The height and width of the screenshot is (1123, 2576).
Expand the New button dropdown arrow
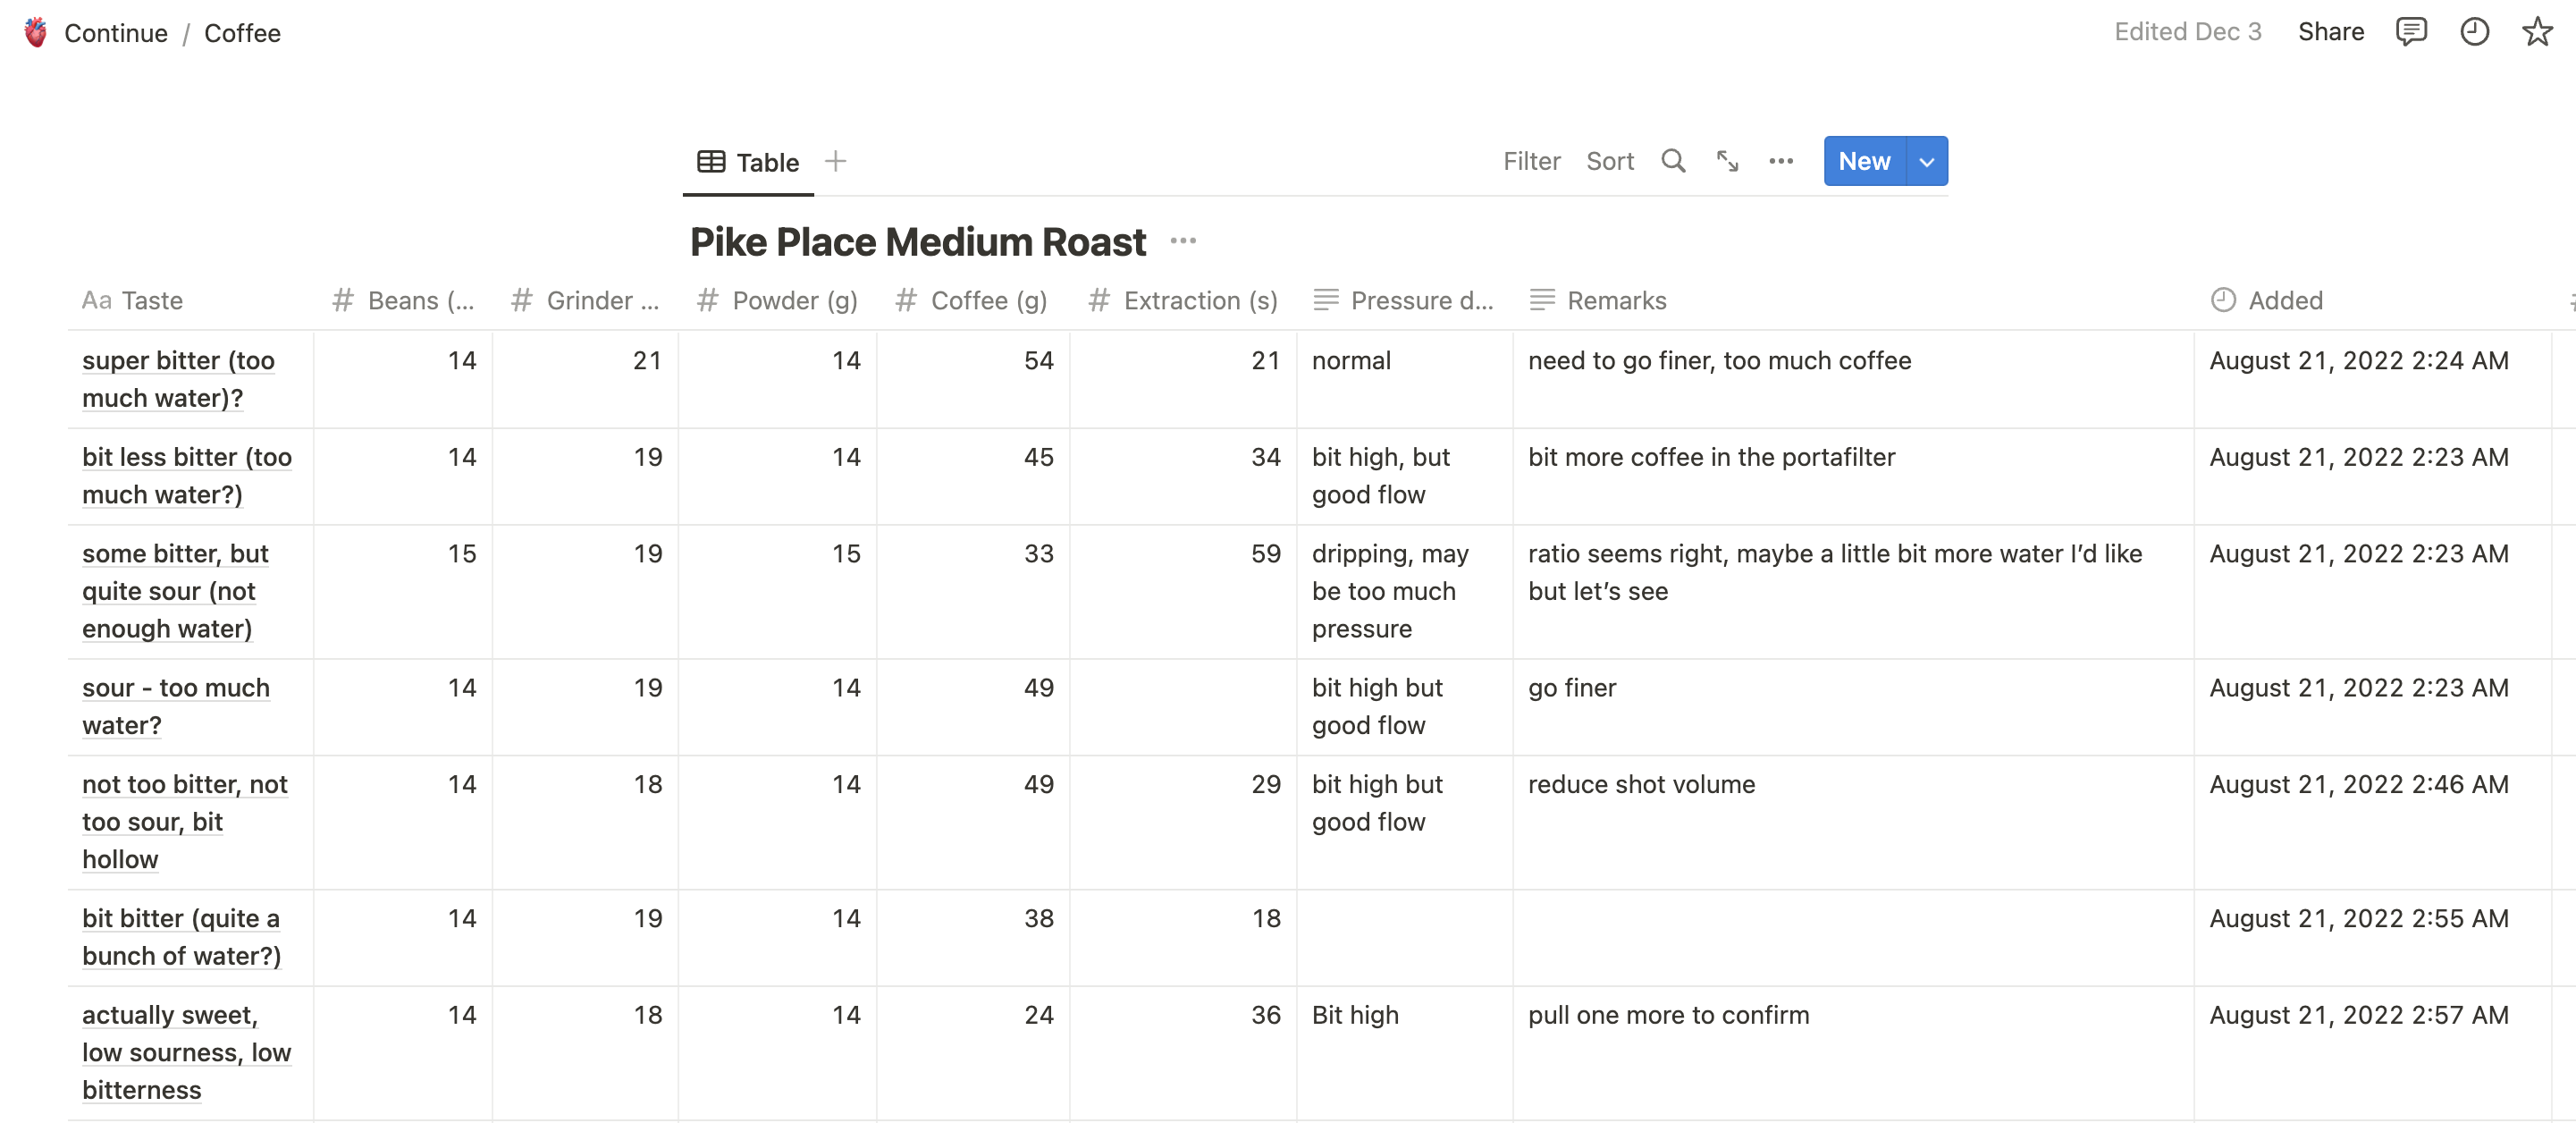1926,161
